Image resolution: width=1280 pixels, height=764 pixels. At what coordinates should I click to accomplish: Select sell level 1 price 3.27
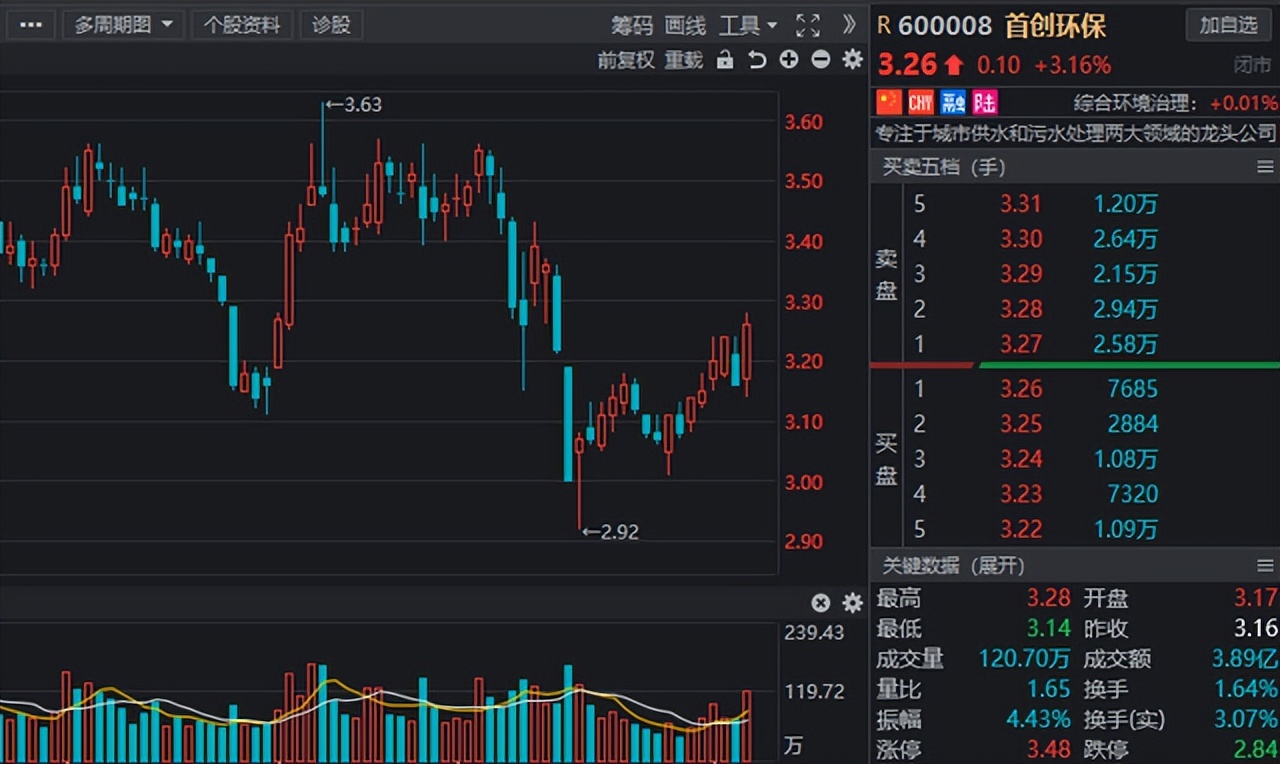1022,344
